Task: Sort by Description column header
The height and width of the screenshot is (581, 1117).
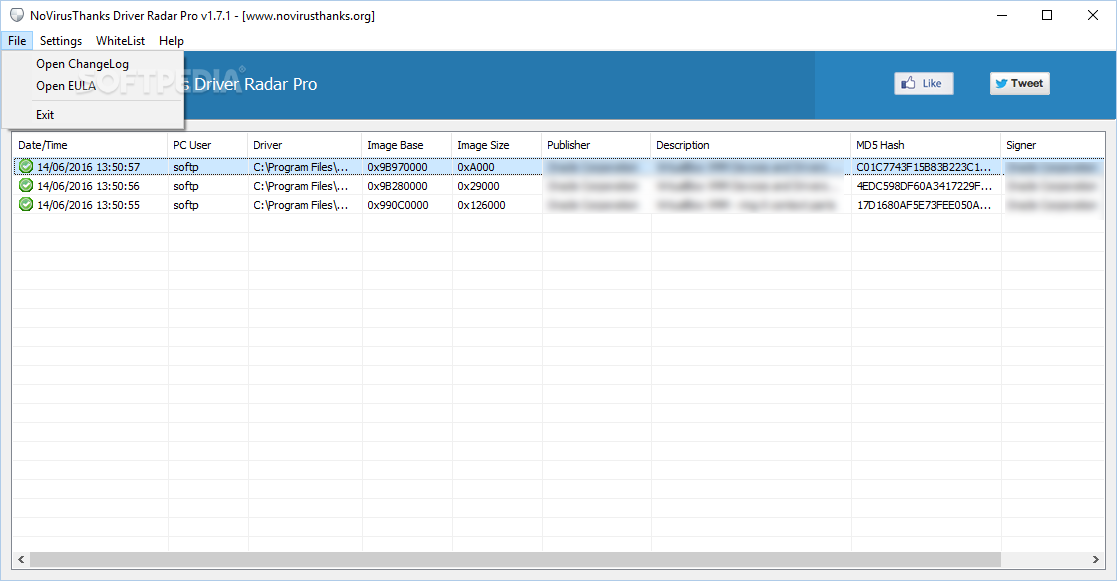Action: pos(750,145)
